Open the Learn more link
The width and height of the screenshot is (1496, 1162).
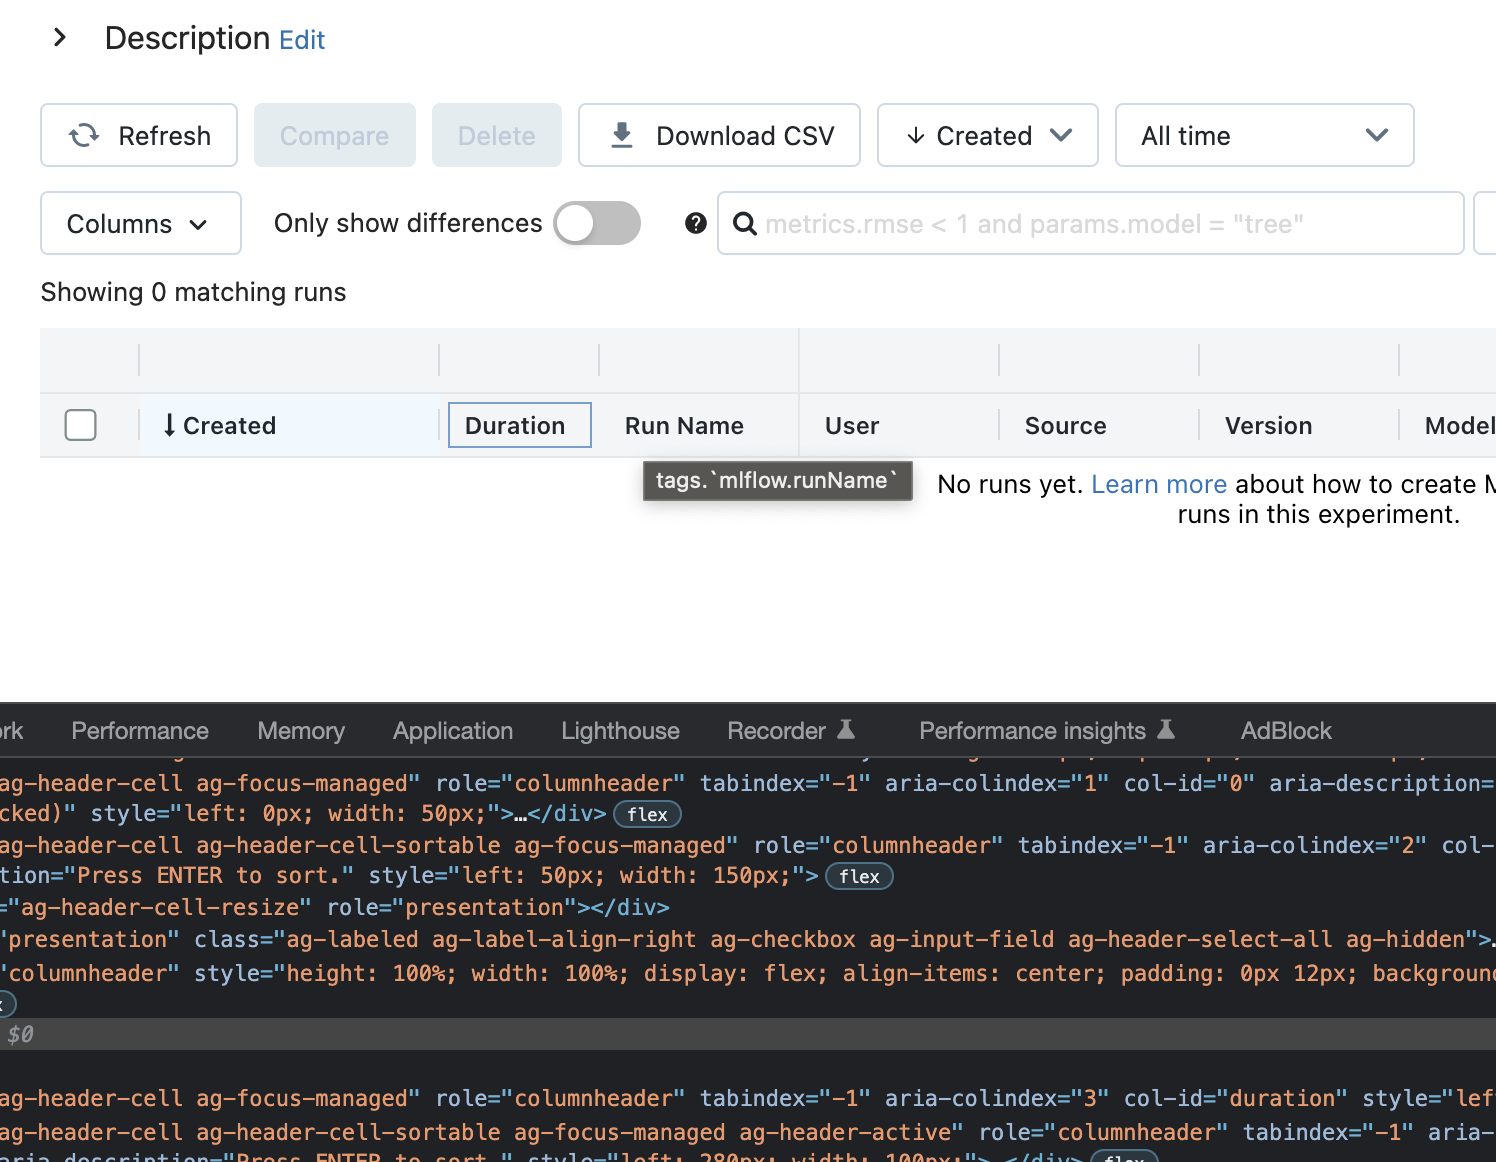1159,484
